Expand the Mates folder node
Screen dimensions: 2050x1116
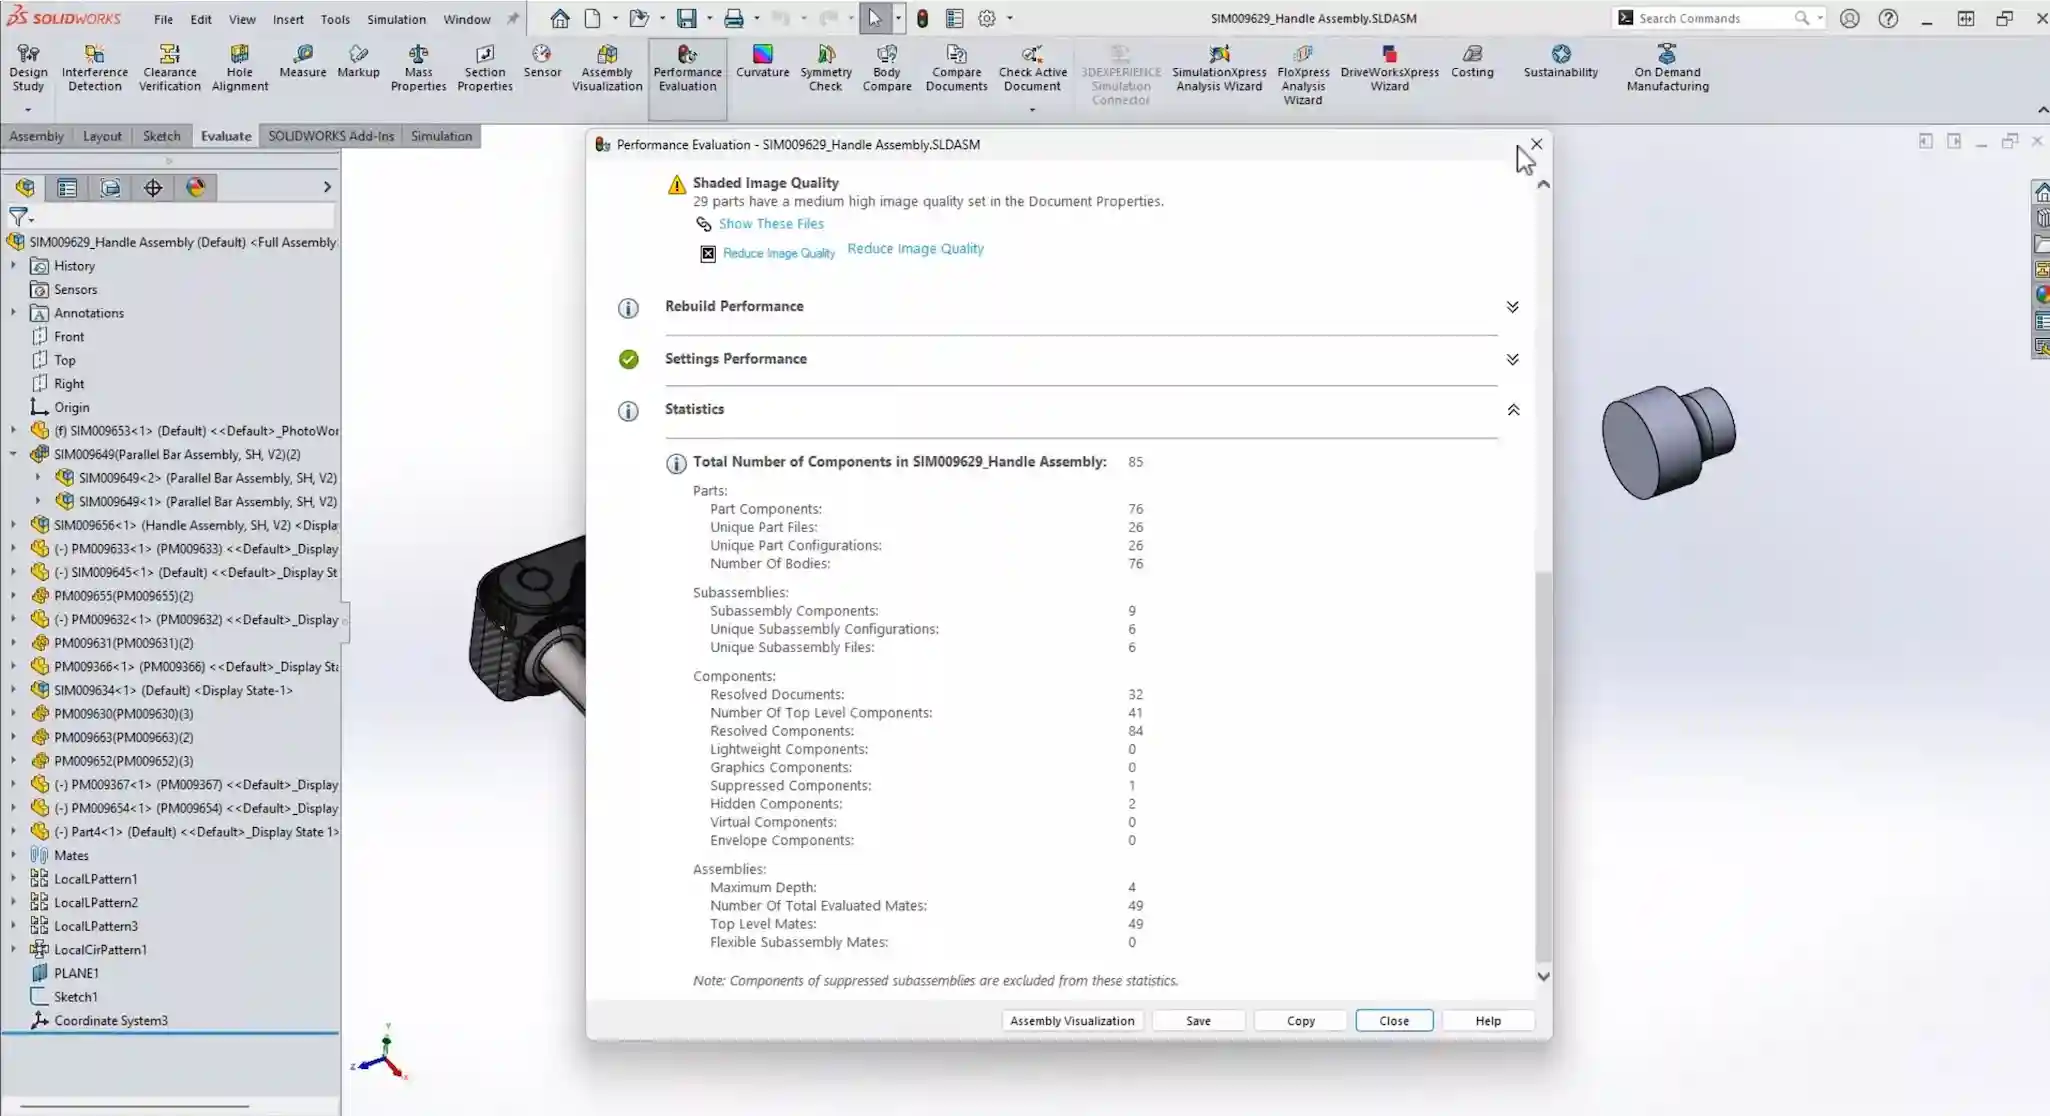click(x=13, y=855)
